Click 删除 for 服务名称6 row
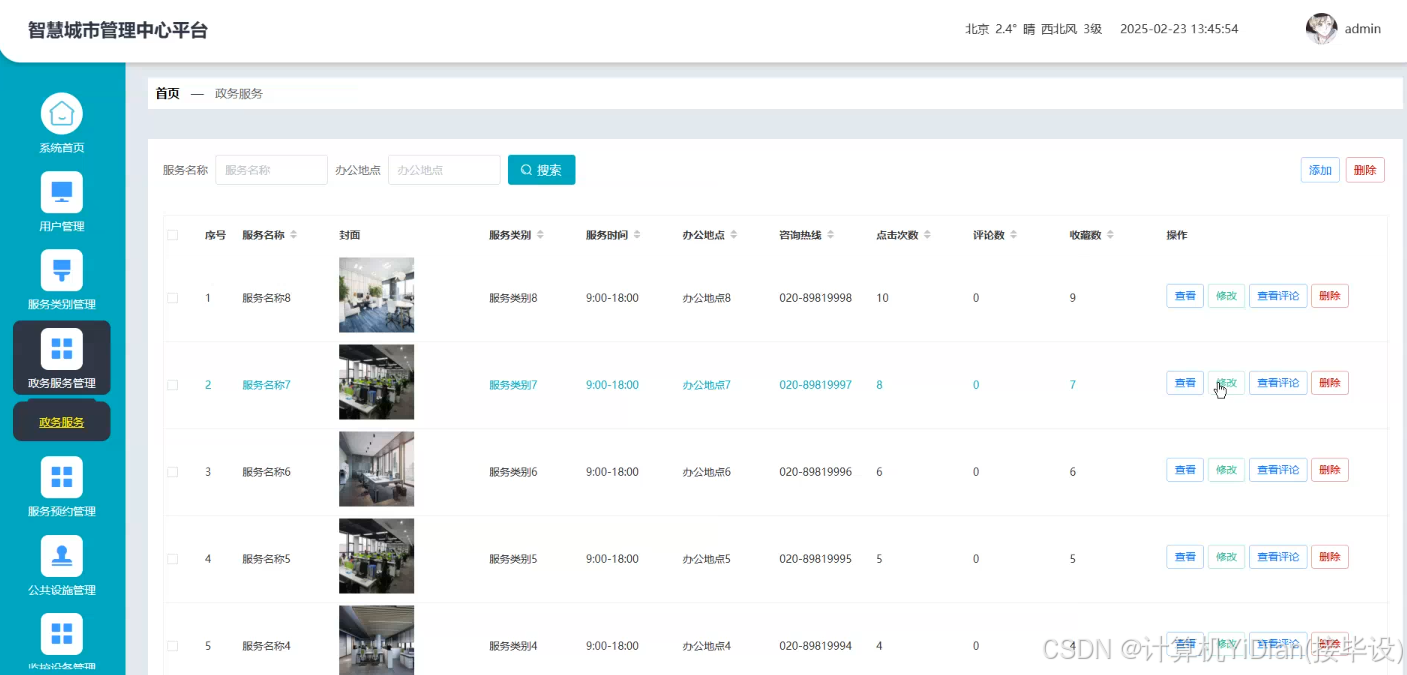This screenshot has height=675, width=1407. coord(1329,470)
